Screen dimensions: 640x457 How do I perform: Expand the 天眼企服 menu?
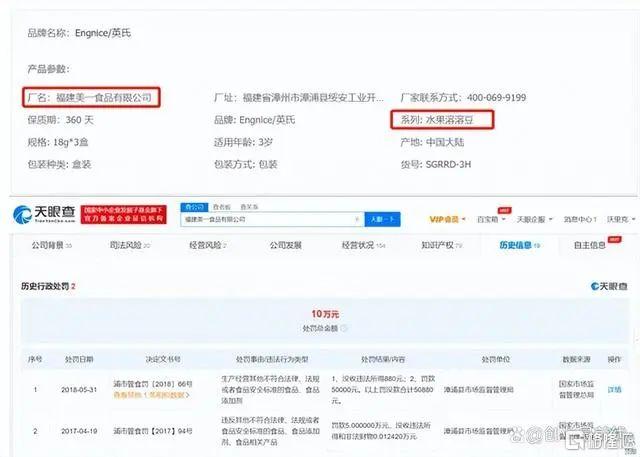(x=534, y=220)
